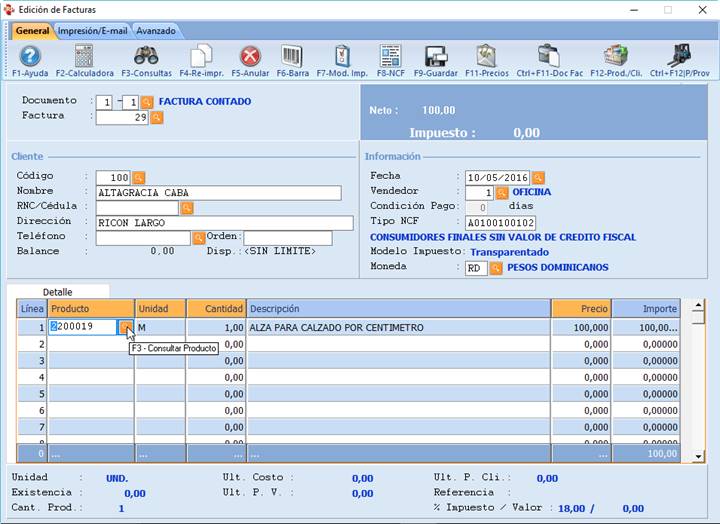The image size is (720, 524).
Task: Open the F8-NCF toolbar icon
Action: pyautogui.click(x=390, y=56)
